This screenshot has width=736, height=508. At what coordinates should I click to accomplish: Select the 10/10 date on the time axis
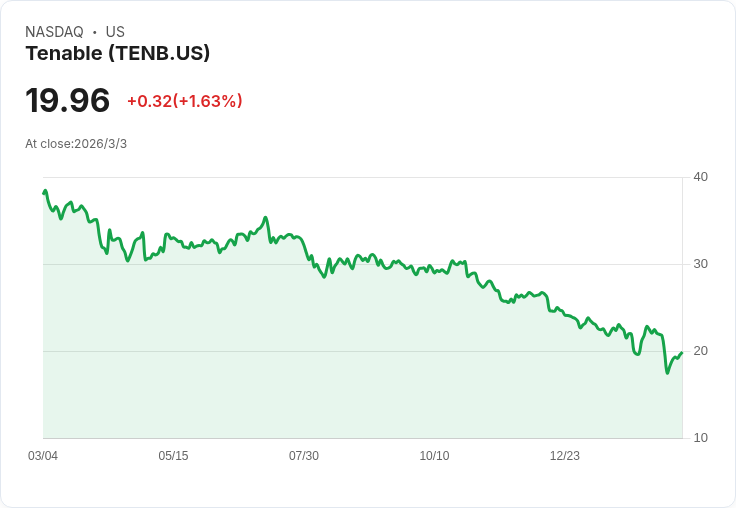(x=434, y=456)
